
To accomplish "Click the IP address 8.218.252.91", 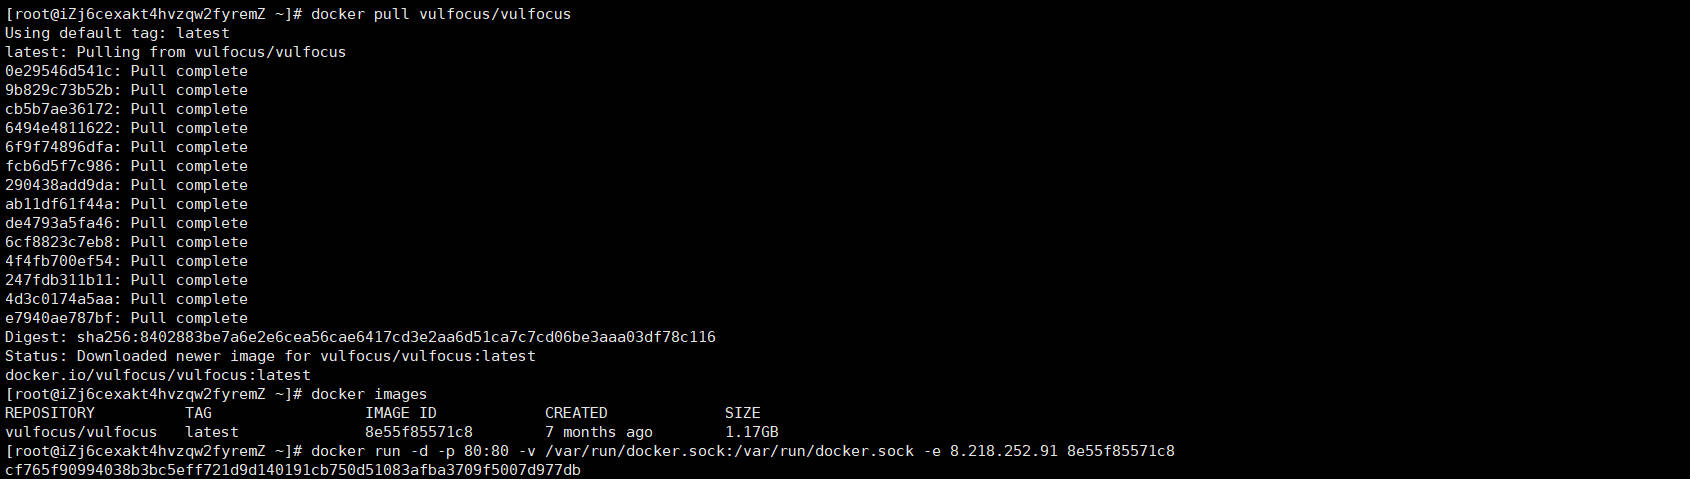I will coord(1004,451).
